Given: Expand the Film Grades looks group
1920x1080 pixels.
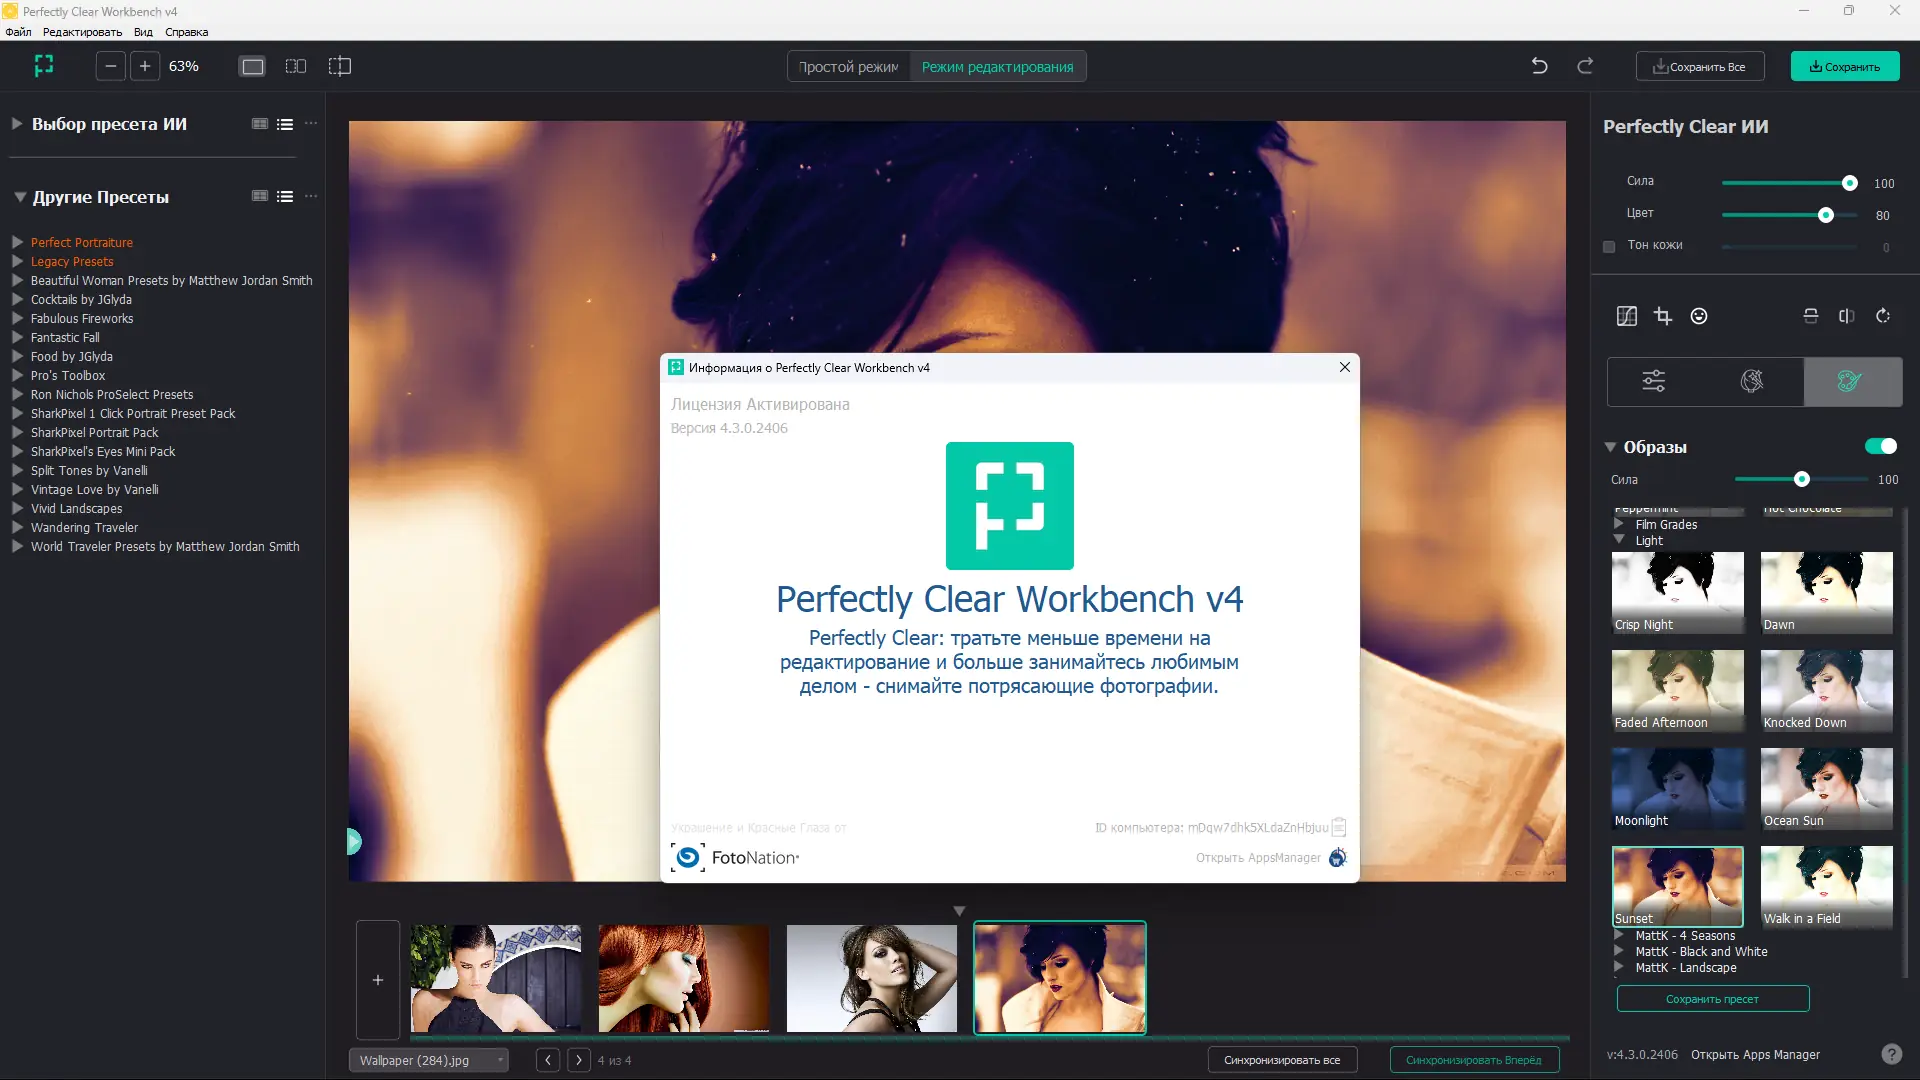Looking at the screenshot, I should (x=1619, y=524).
